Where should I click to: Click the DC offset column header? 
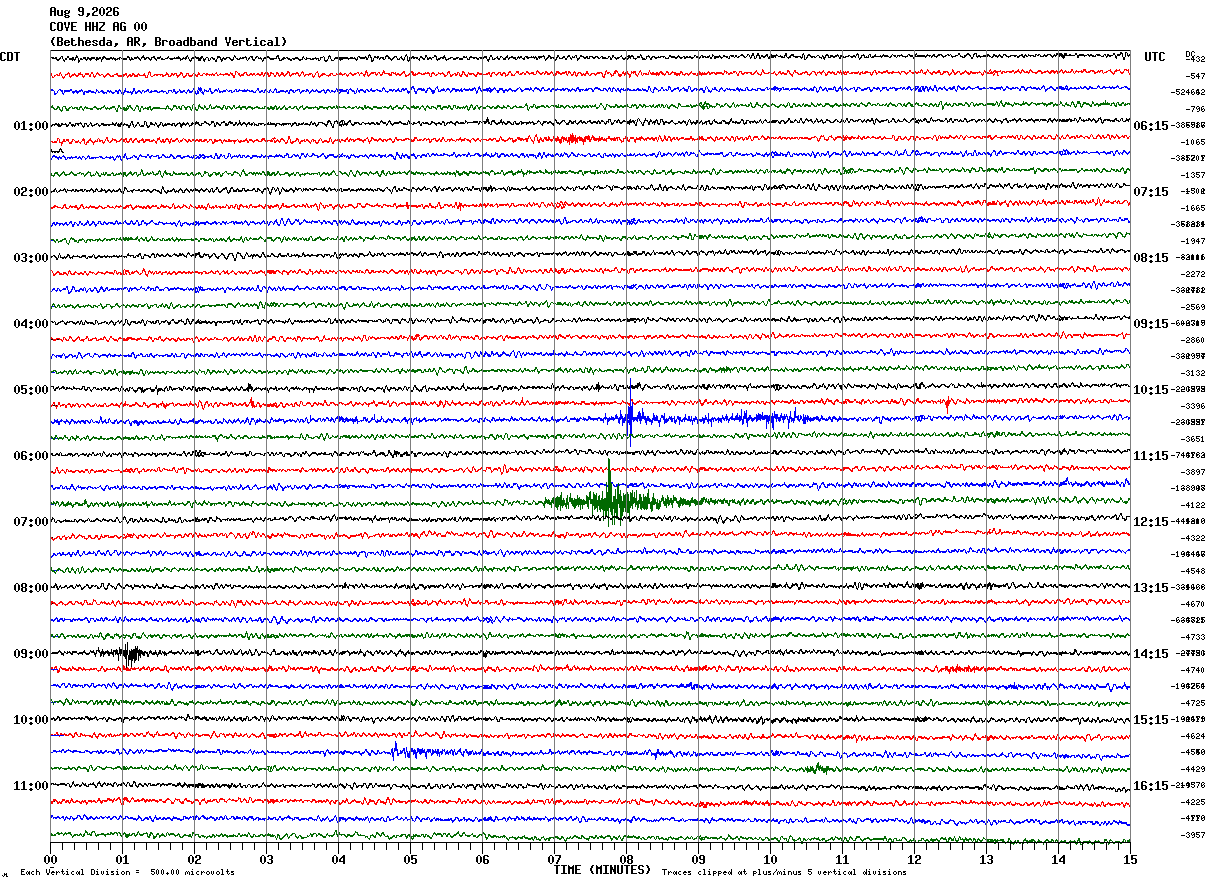[1190, 54]
